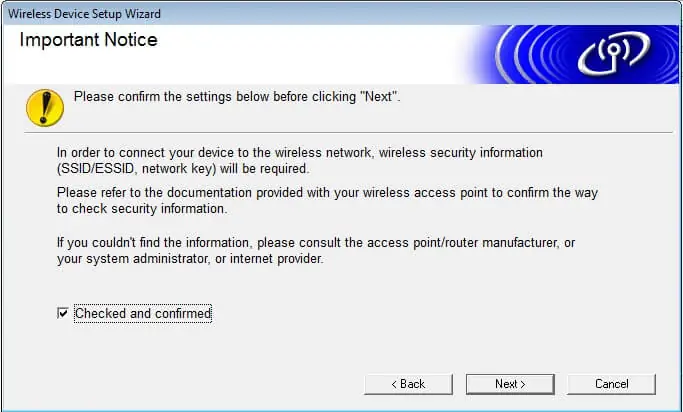Screen dimensions: 683x412
Task: Click the horizontal separator line below the notice
Action: [400, 133]
